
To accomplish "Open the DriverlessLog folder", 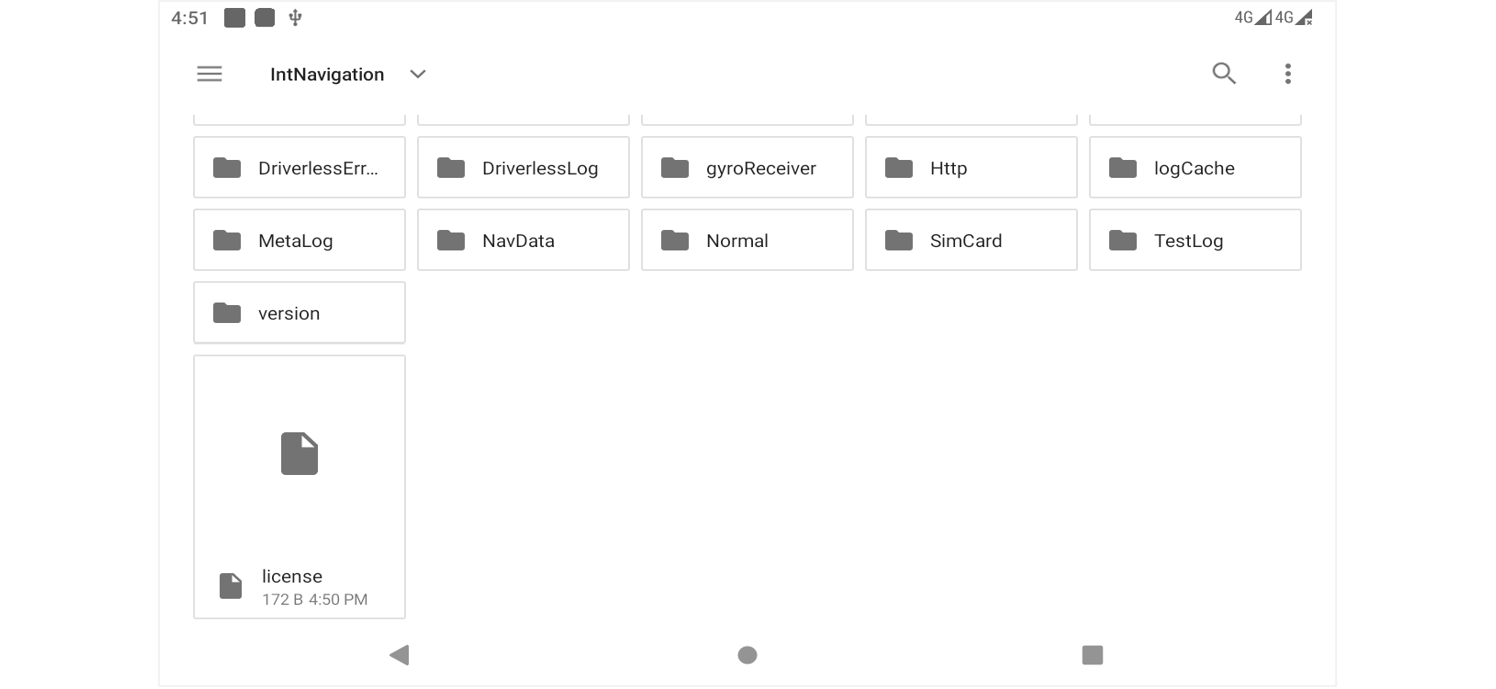I will [x=523, y=168].
